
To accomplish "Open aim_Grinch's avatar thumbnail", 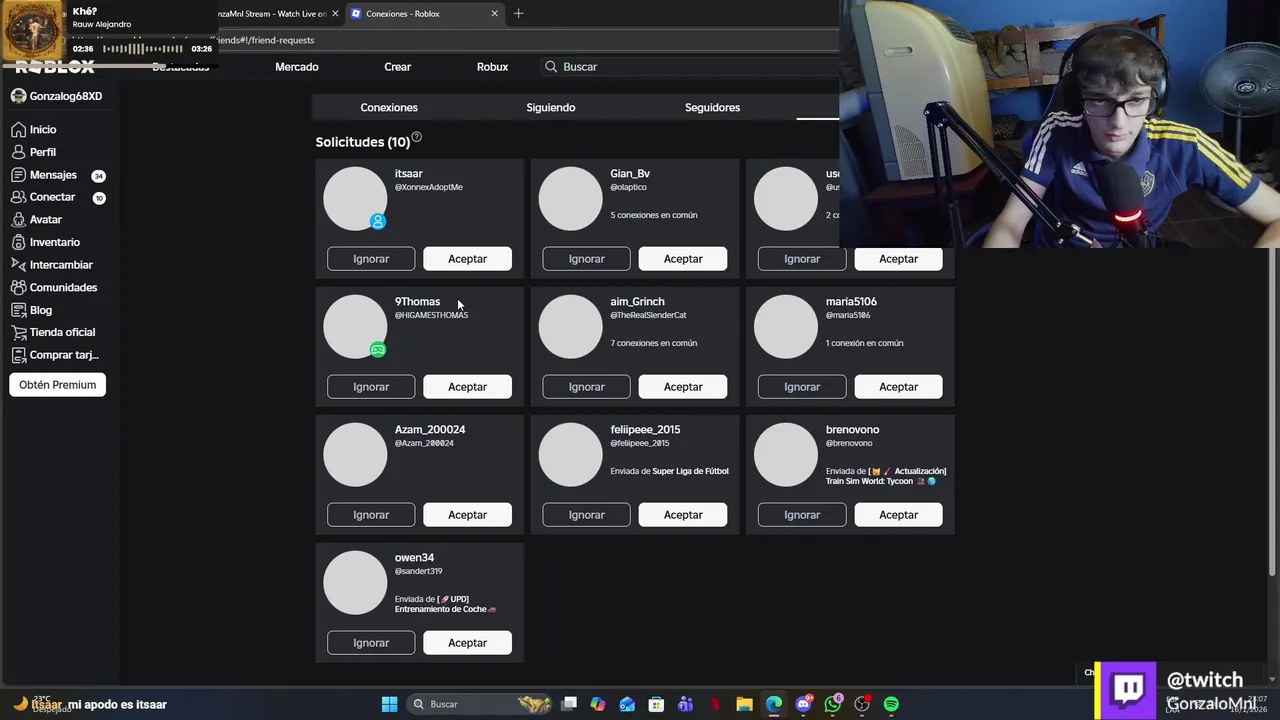I will [x=571, y=327].
